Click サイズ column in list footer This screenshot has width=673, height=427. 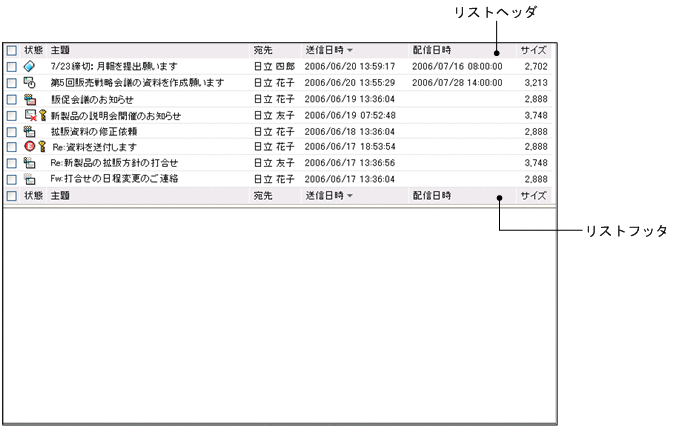point(534,196)
